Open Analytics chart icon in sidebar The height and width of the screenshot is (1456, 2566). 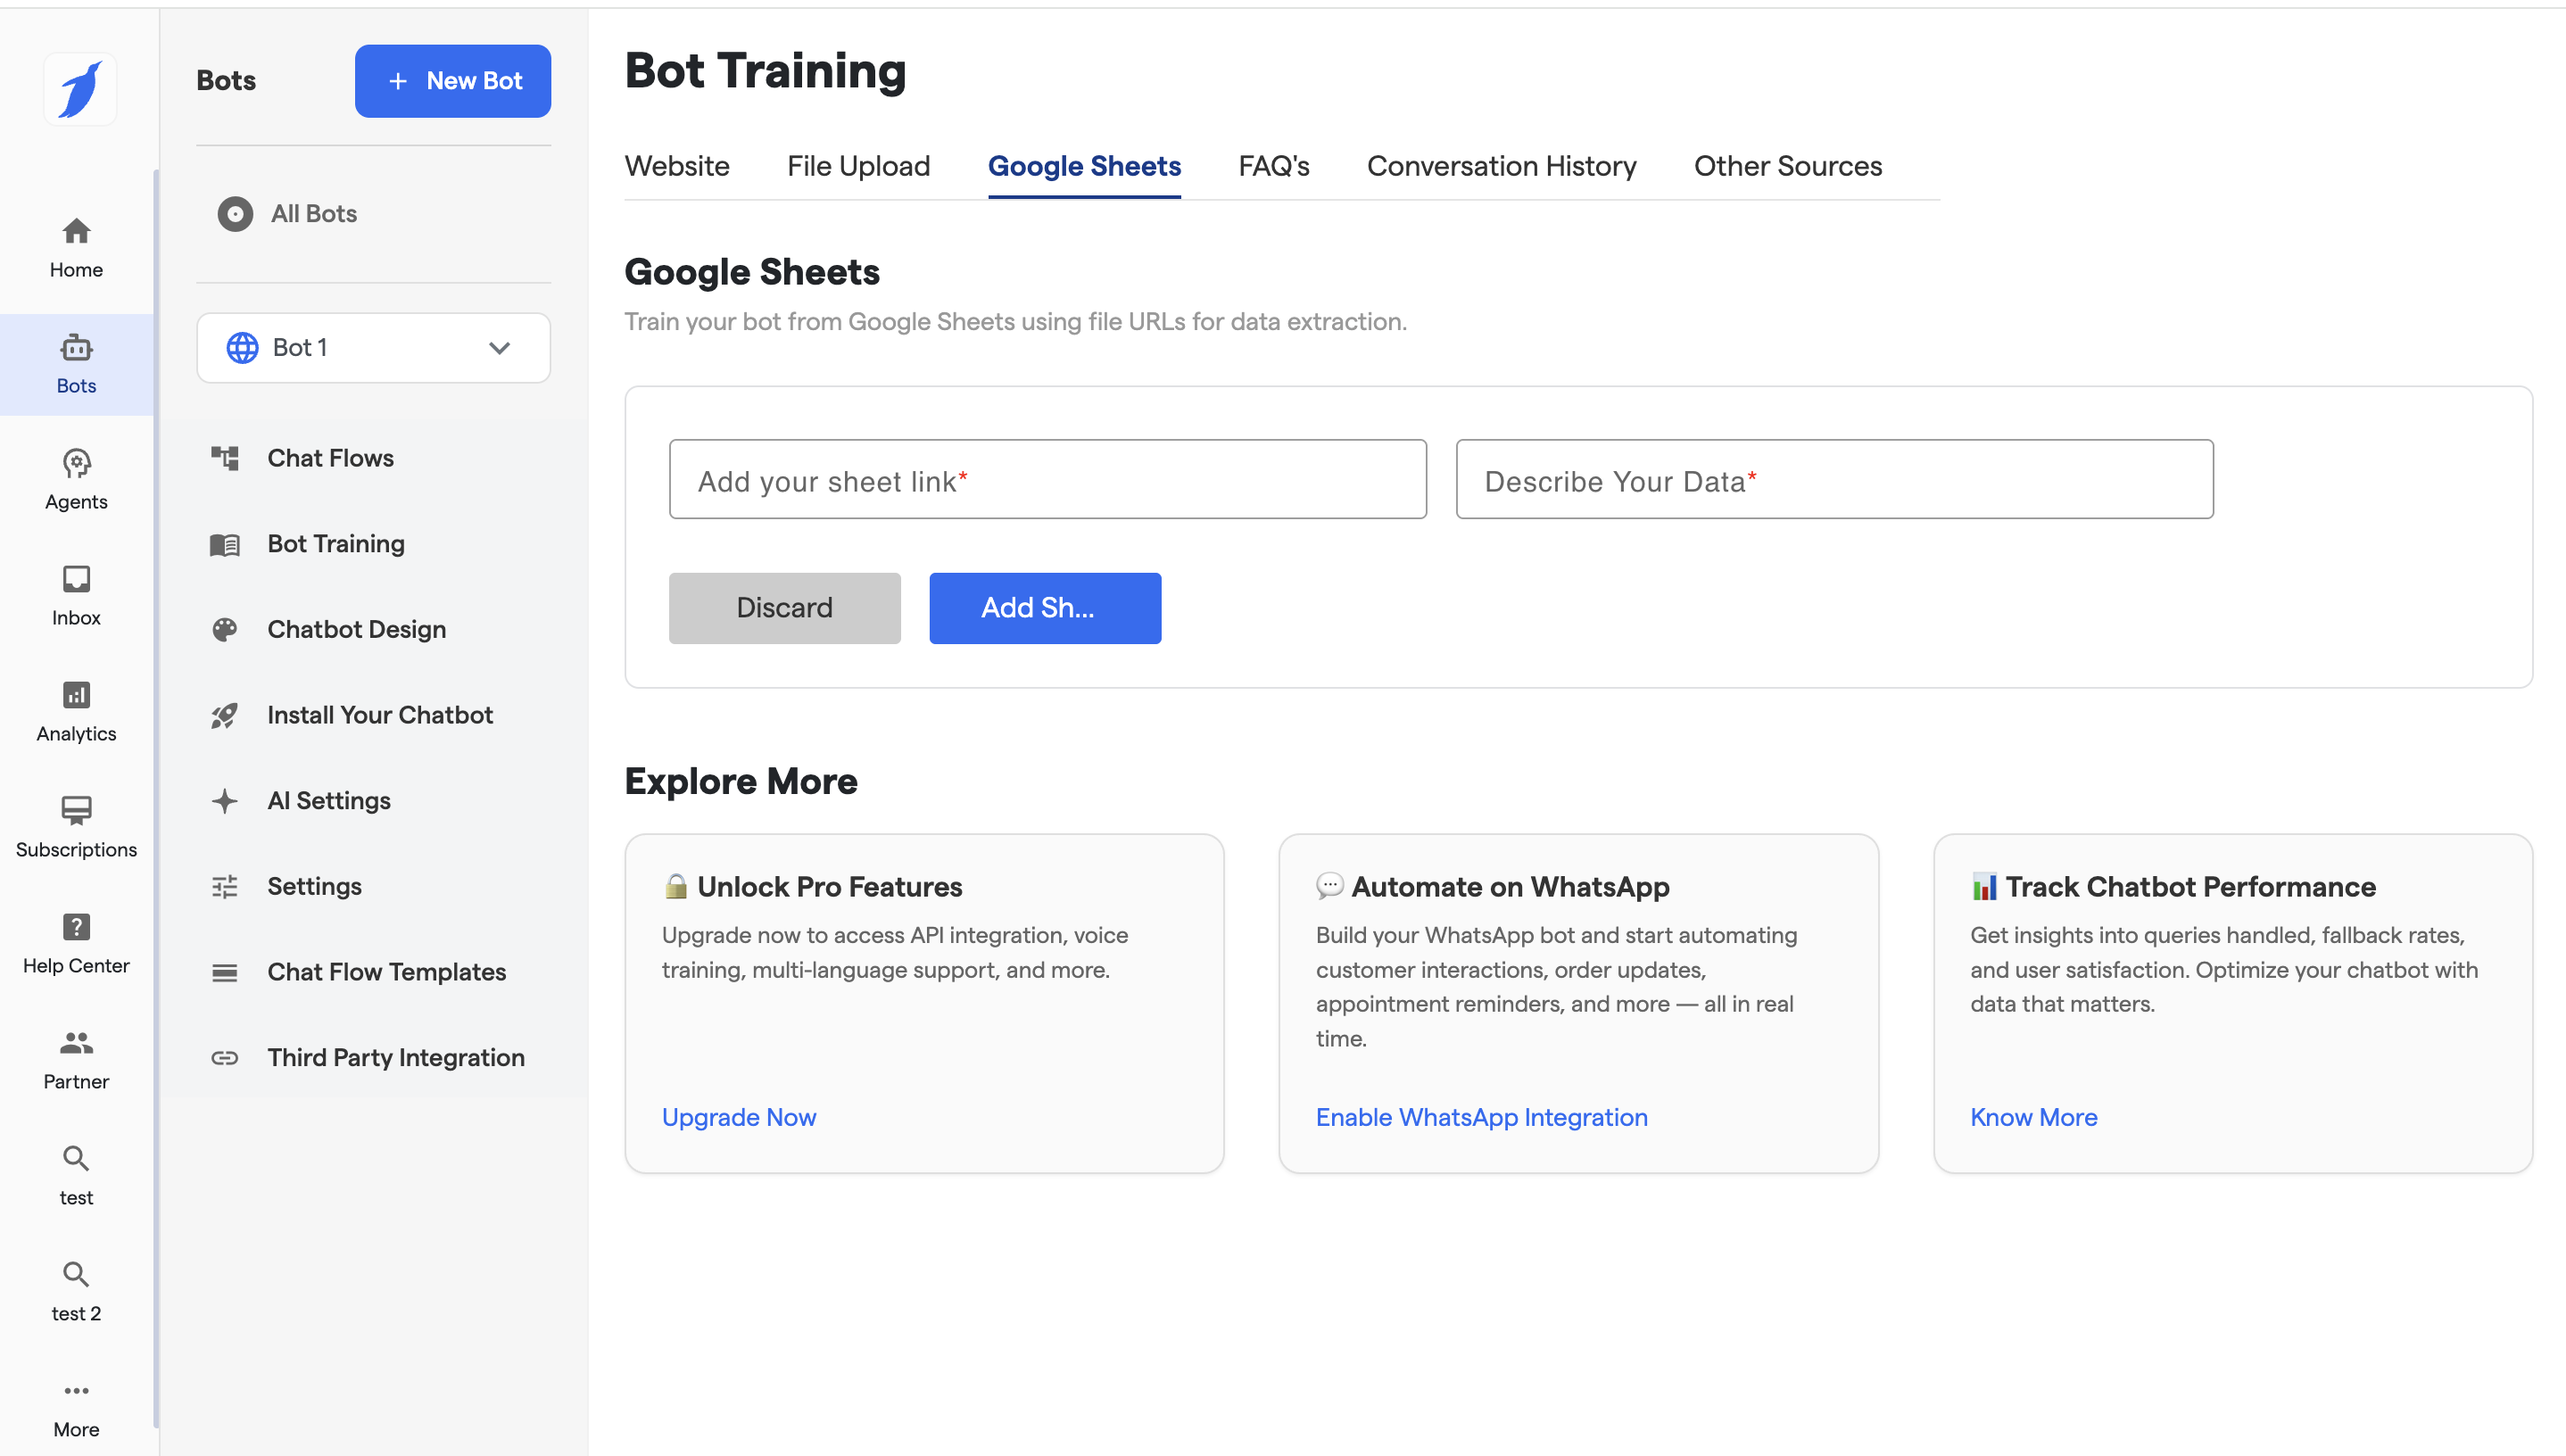point(76,696)
